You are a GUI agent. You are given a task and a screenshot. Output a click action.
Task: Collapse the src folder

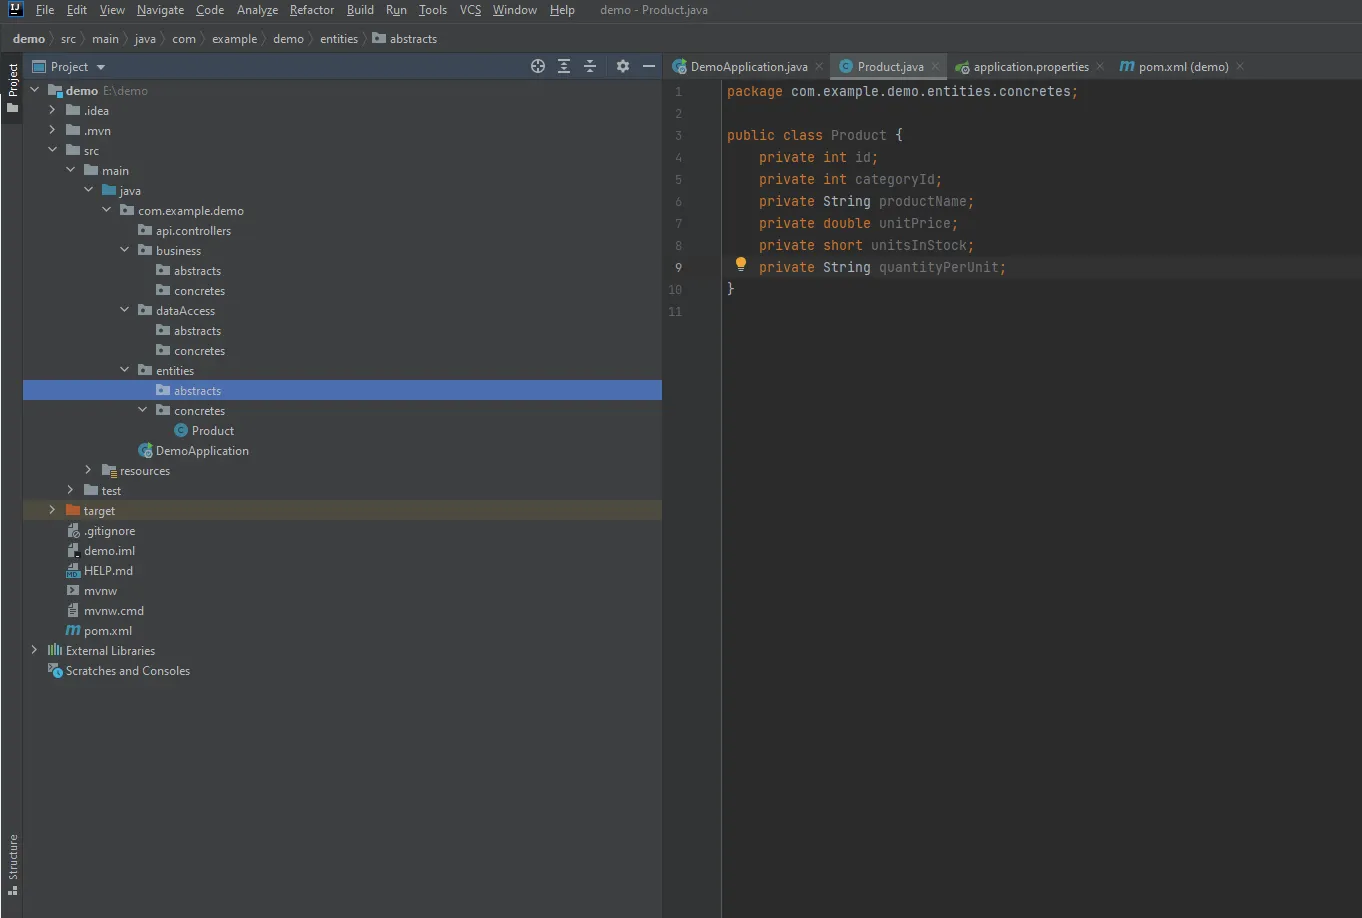53,150
